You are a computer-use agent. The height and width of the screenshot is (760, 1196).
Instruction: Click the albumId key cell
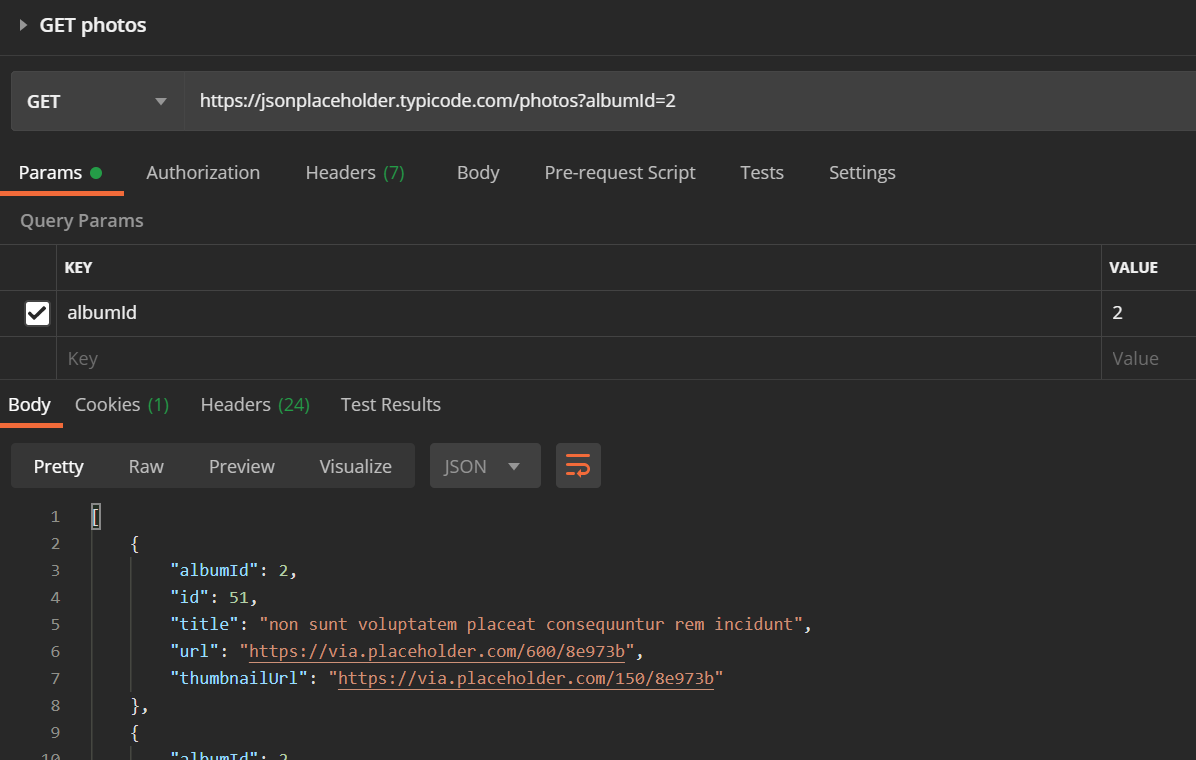click(x=579, y=314)
